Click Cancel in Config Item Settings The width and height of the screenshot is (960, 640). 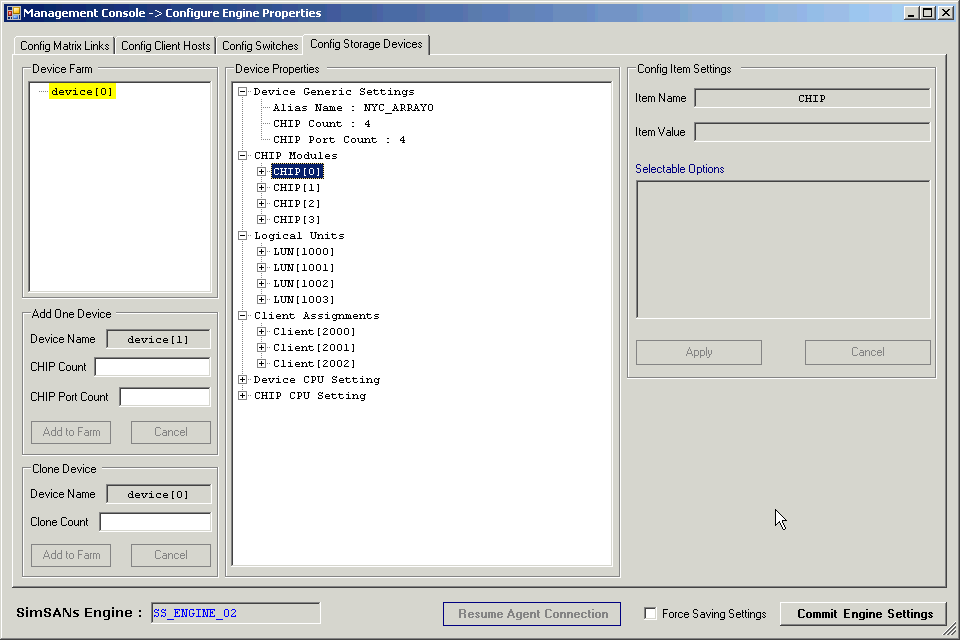tap(868, 352)
